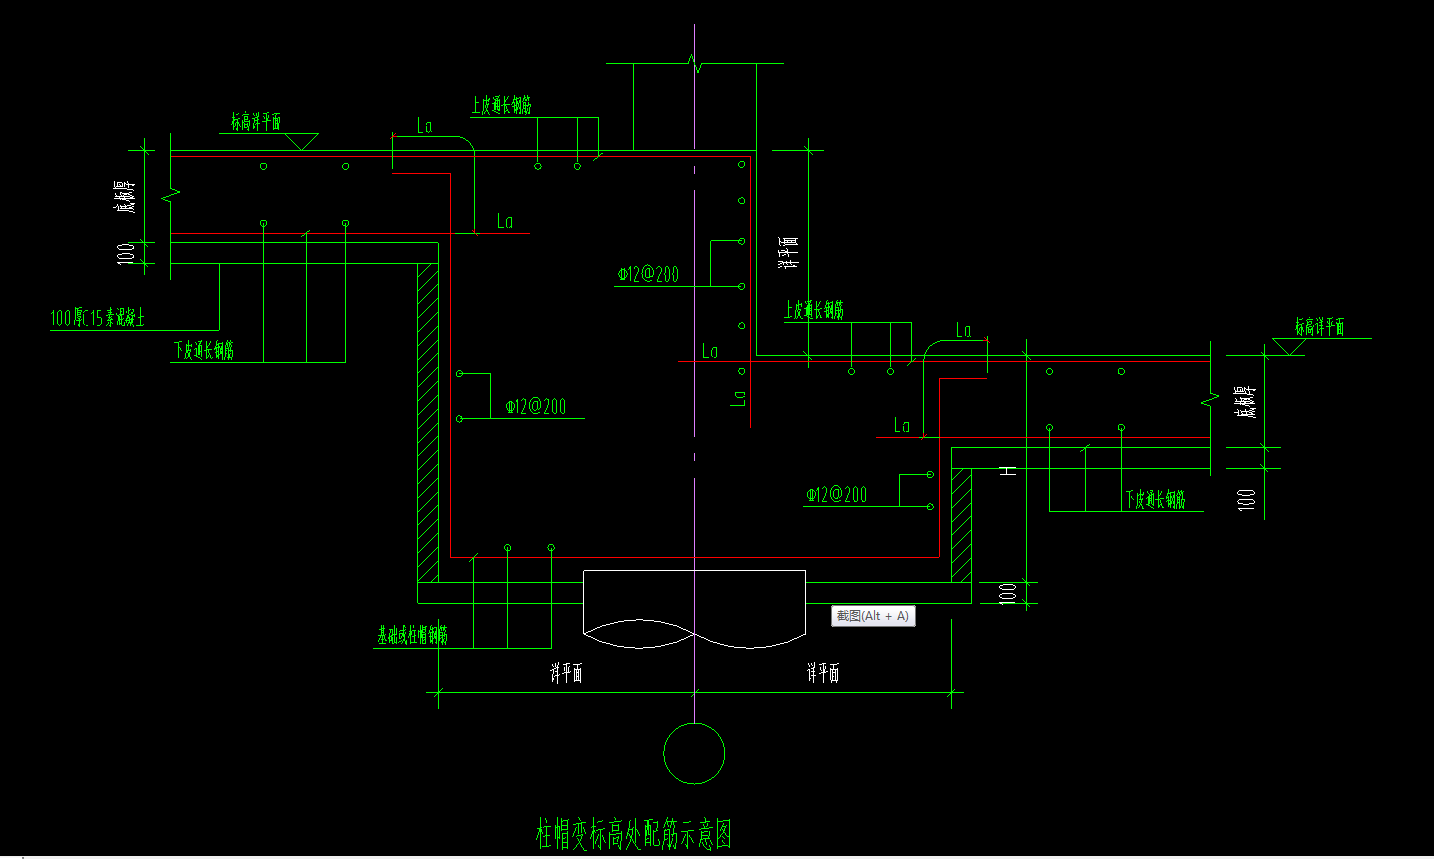The width and height of the screenshot is (1434, 859).
Task: Click the upper 上皮通长钢筋 annotation
Action: click(x=502, y=105)
